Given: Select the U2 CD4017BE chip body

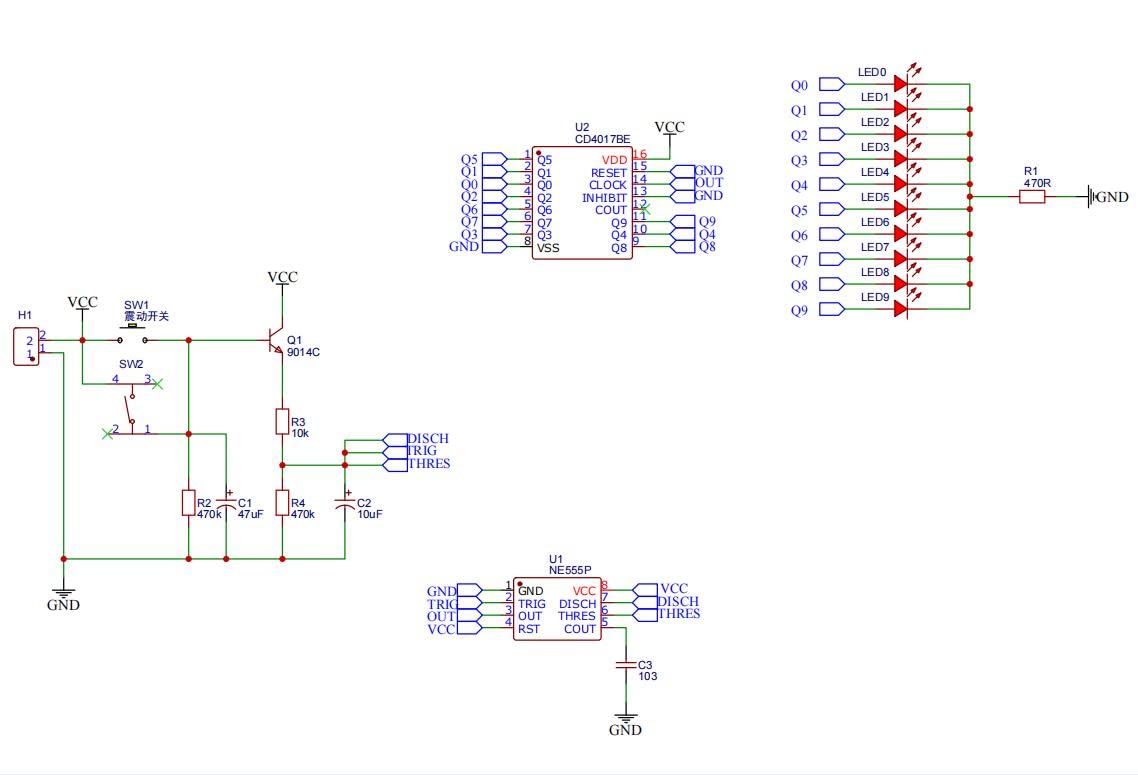Looking at the screenshot, I should [581, 203].
